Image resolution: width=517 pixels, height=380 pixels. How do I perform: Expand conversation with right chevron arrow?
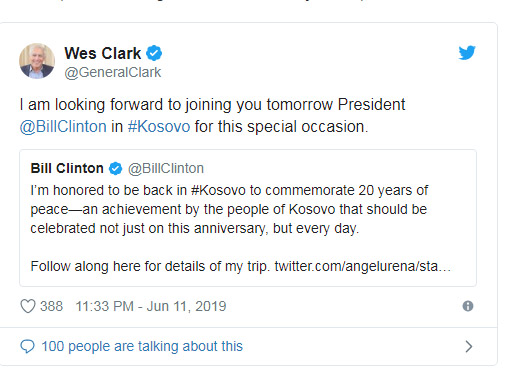469,347
